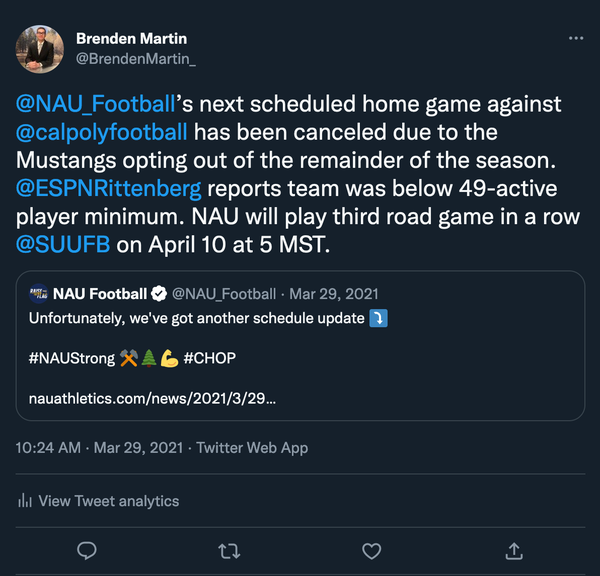Open the three-dot more options menu
The width and height of the screenshot is (600, 576).
575,38
